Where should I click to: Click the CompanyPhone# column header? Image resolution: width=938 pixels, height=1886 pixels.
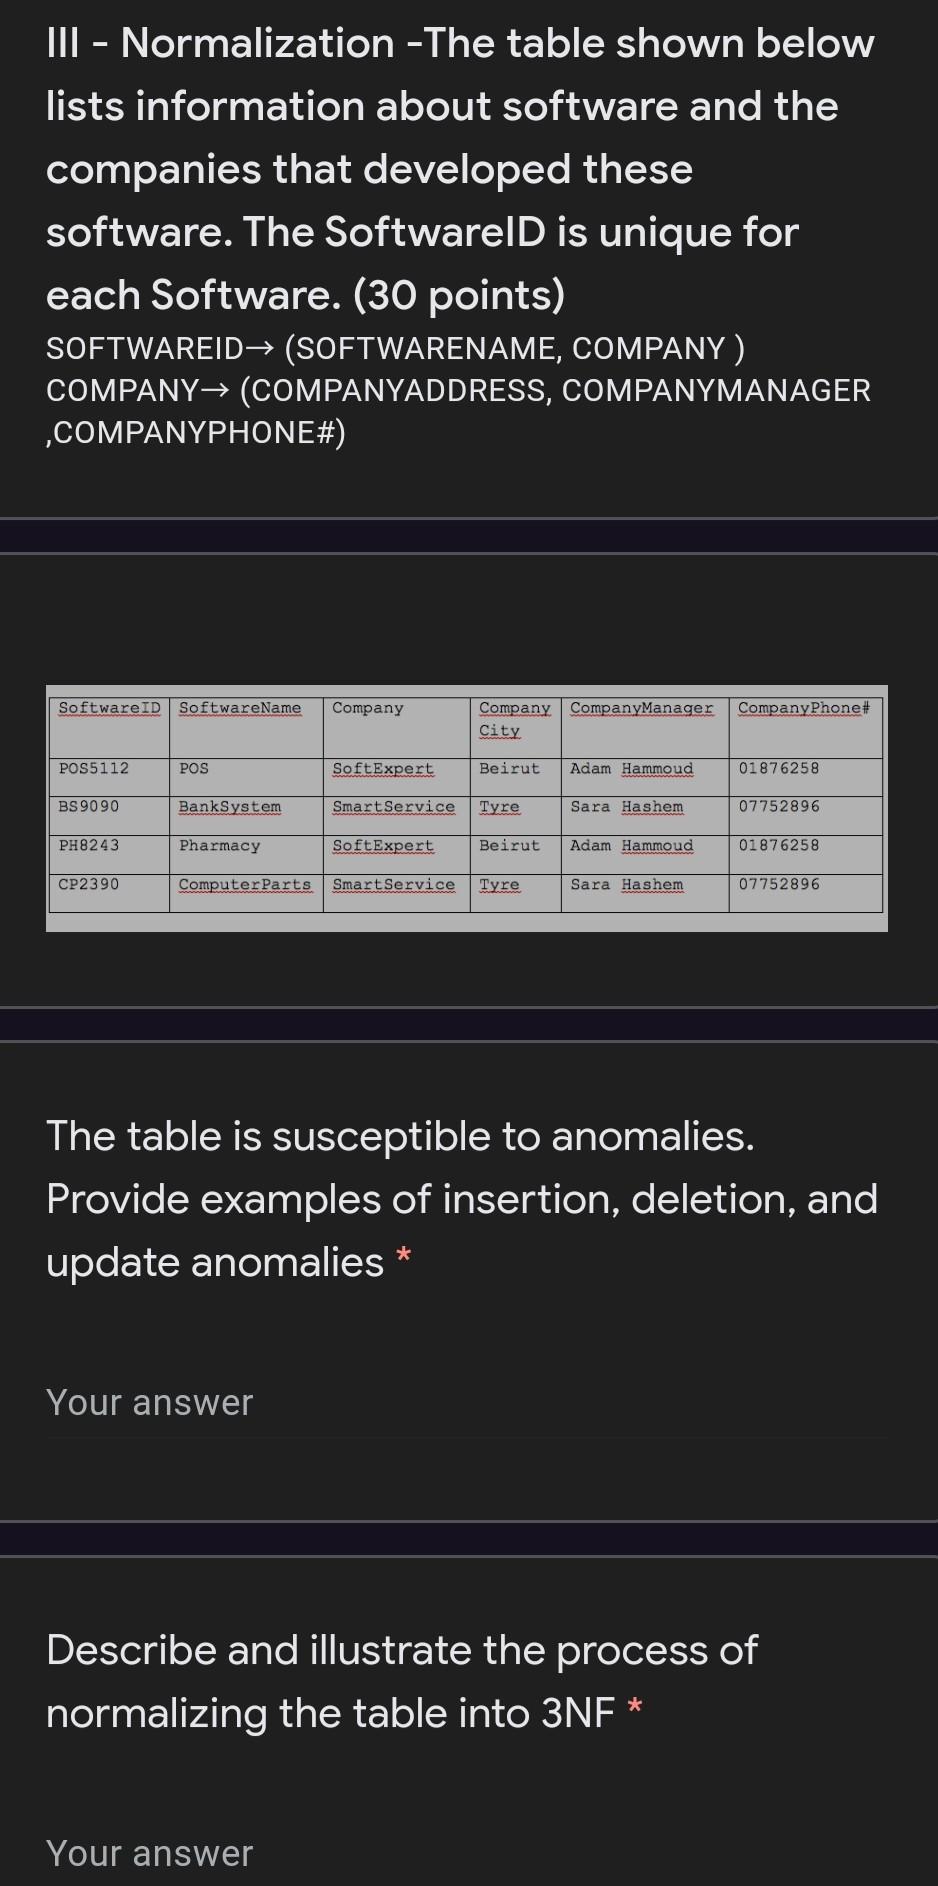[x=803, y=708]
